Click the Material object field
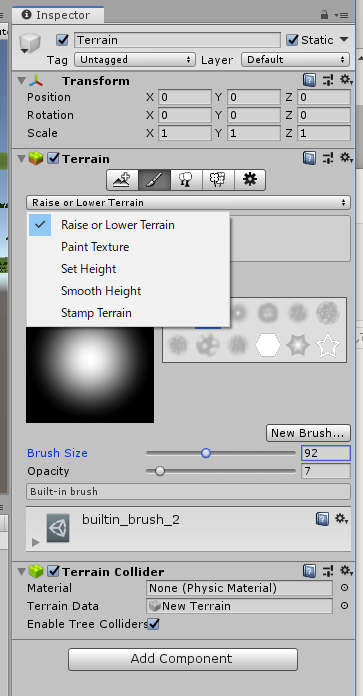 coord(239,588)
